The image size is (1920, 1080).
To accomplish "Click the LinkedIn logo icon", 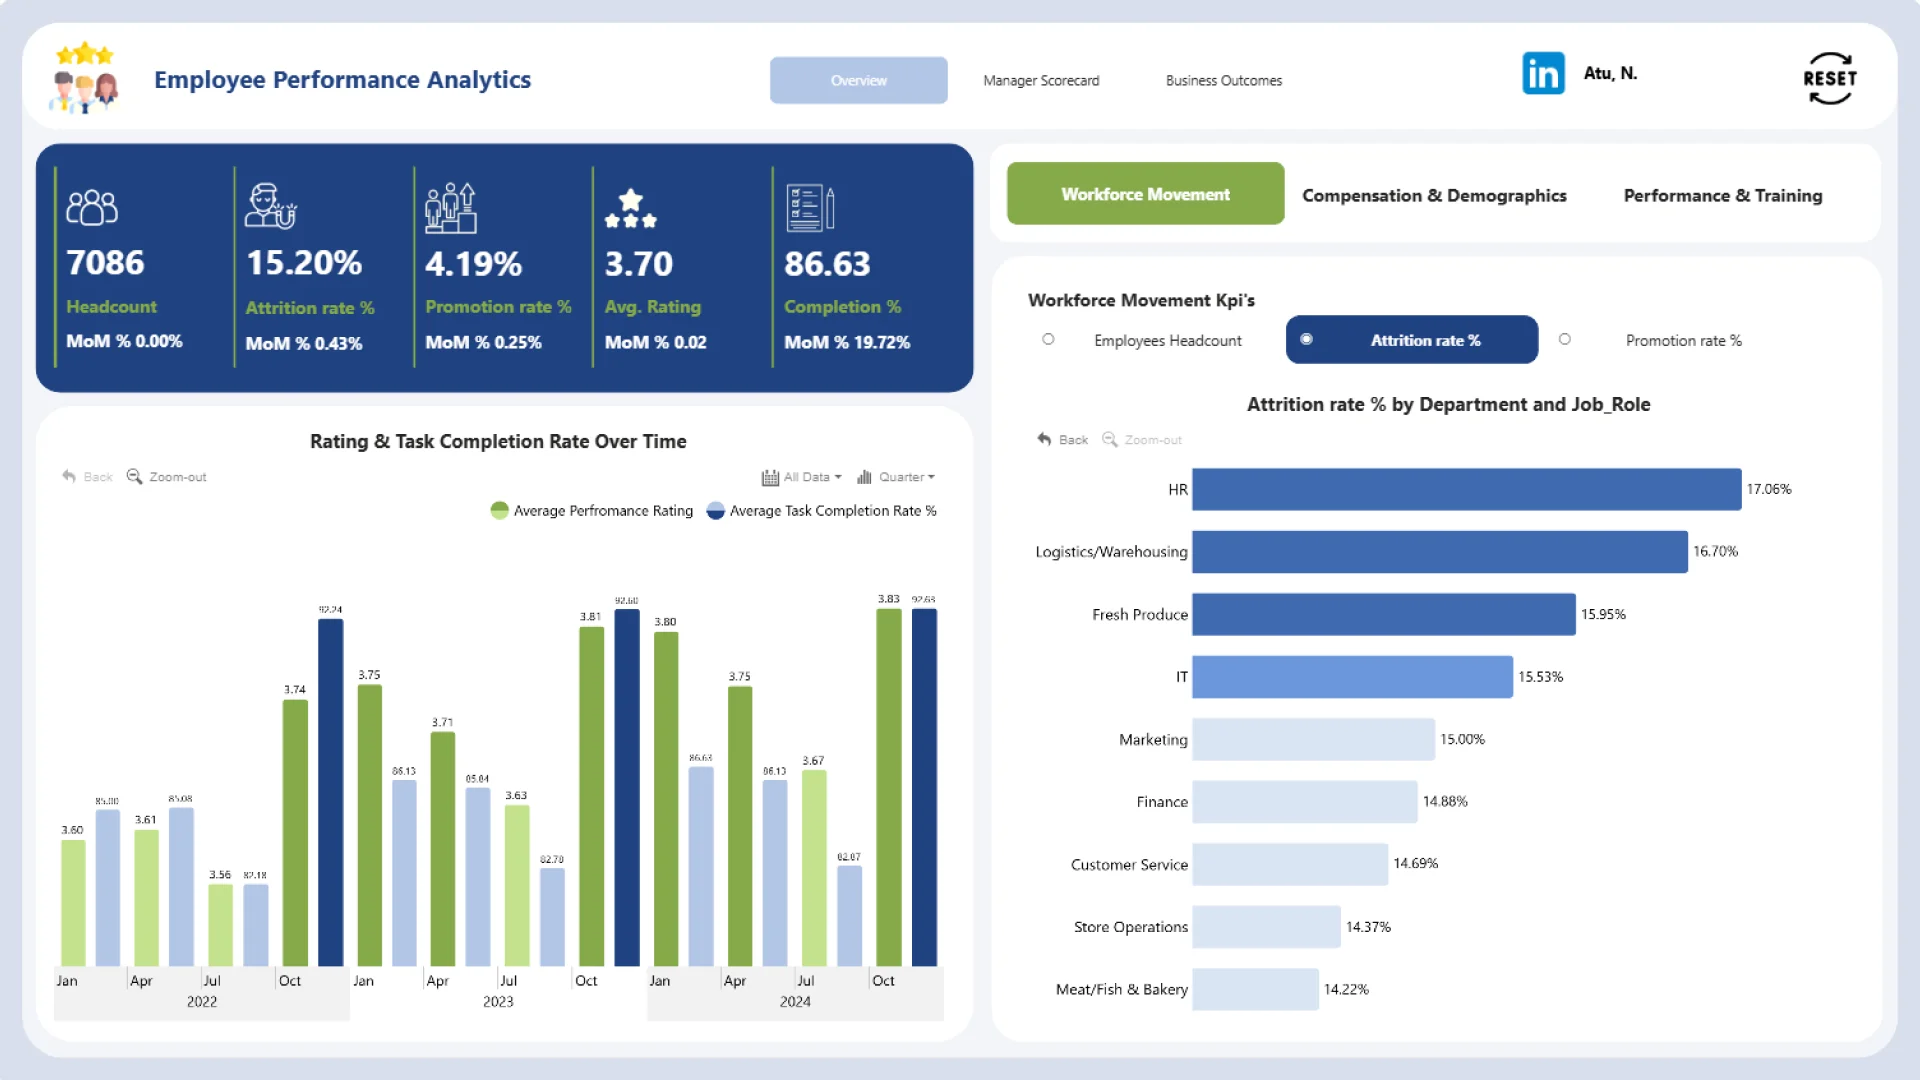I will point(1543,74).
